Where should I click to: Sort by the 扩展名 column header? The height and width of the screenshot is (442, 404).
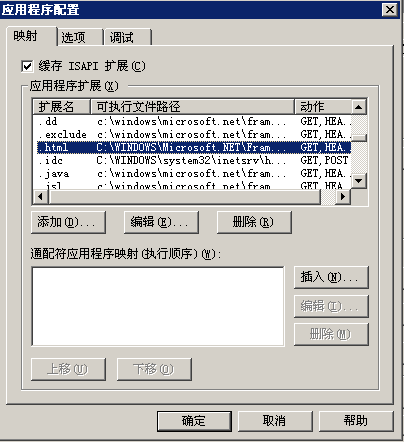coord(62,107)
